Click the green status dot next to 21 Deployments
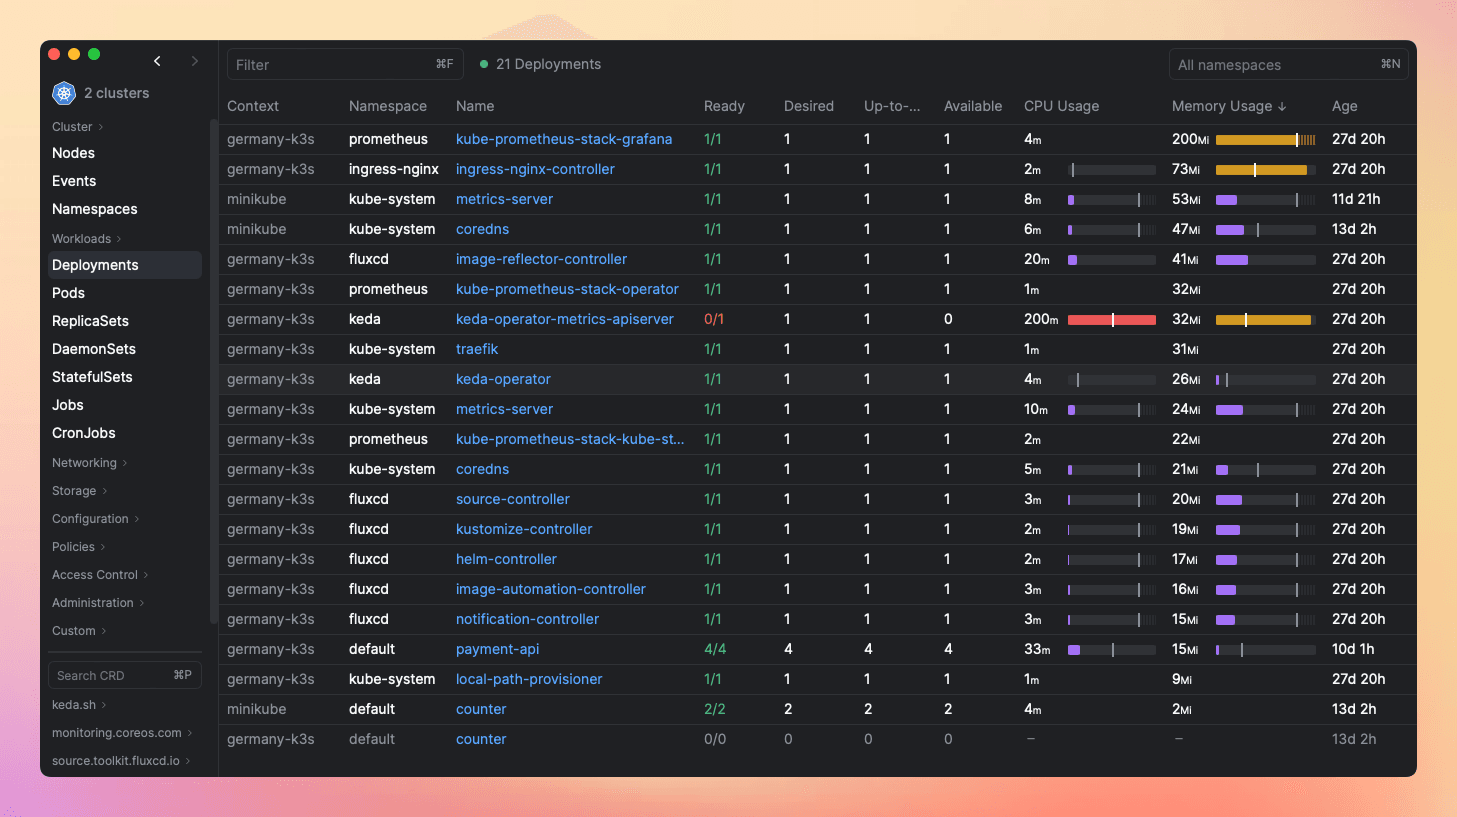1457x817 pixels. 484,63
